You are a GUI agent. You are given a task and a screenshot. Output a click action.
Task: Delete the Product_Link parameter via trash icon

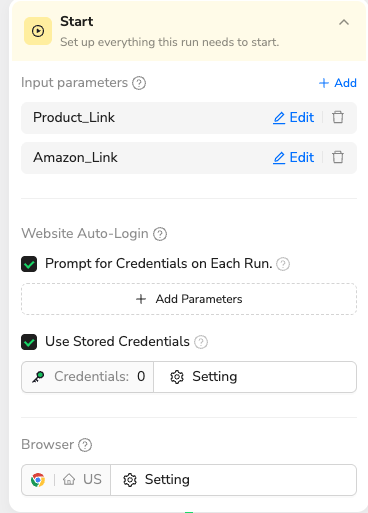coord(338,117)
